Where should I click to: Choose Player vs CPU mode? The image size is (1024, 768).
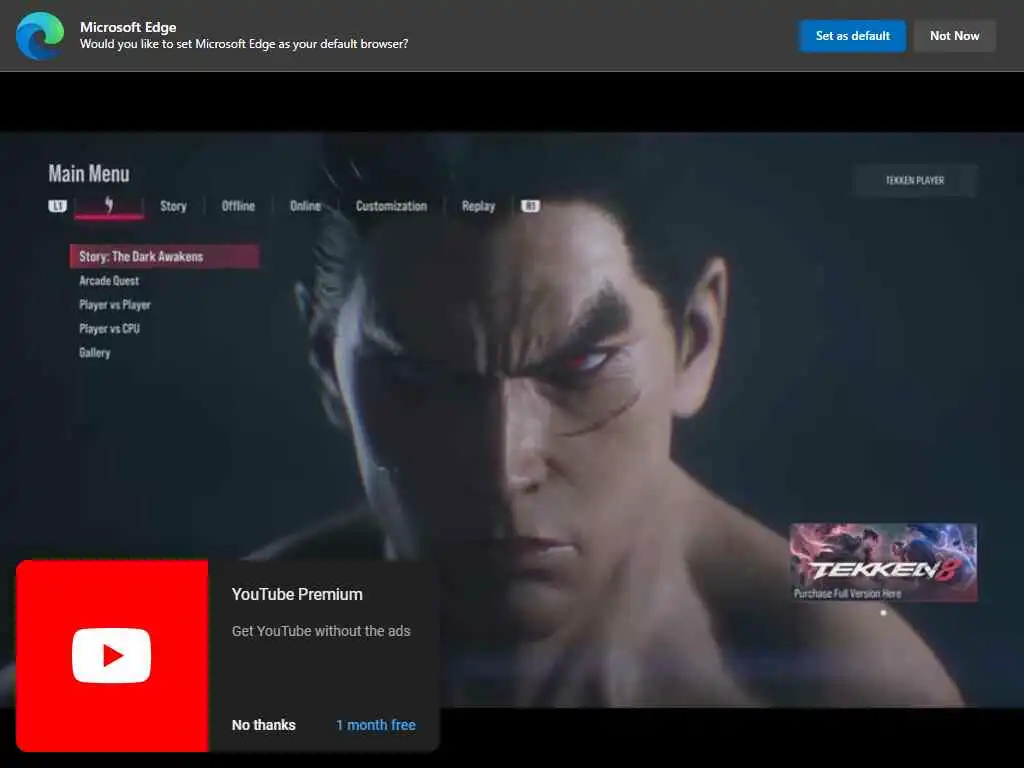[x=109, y=328]
